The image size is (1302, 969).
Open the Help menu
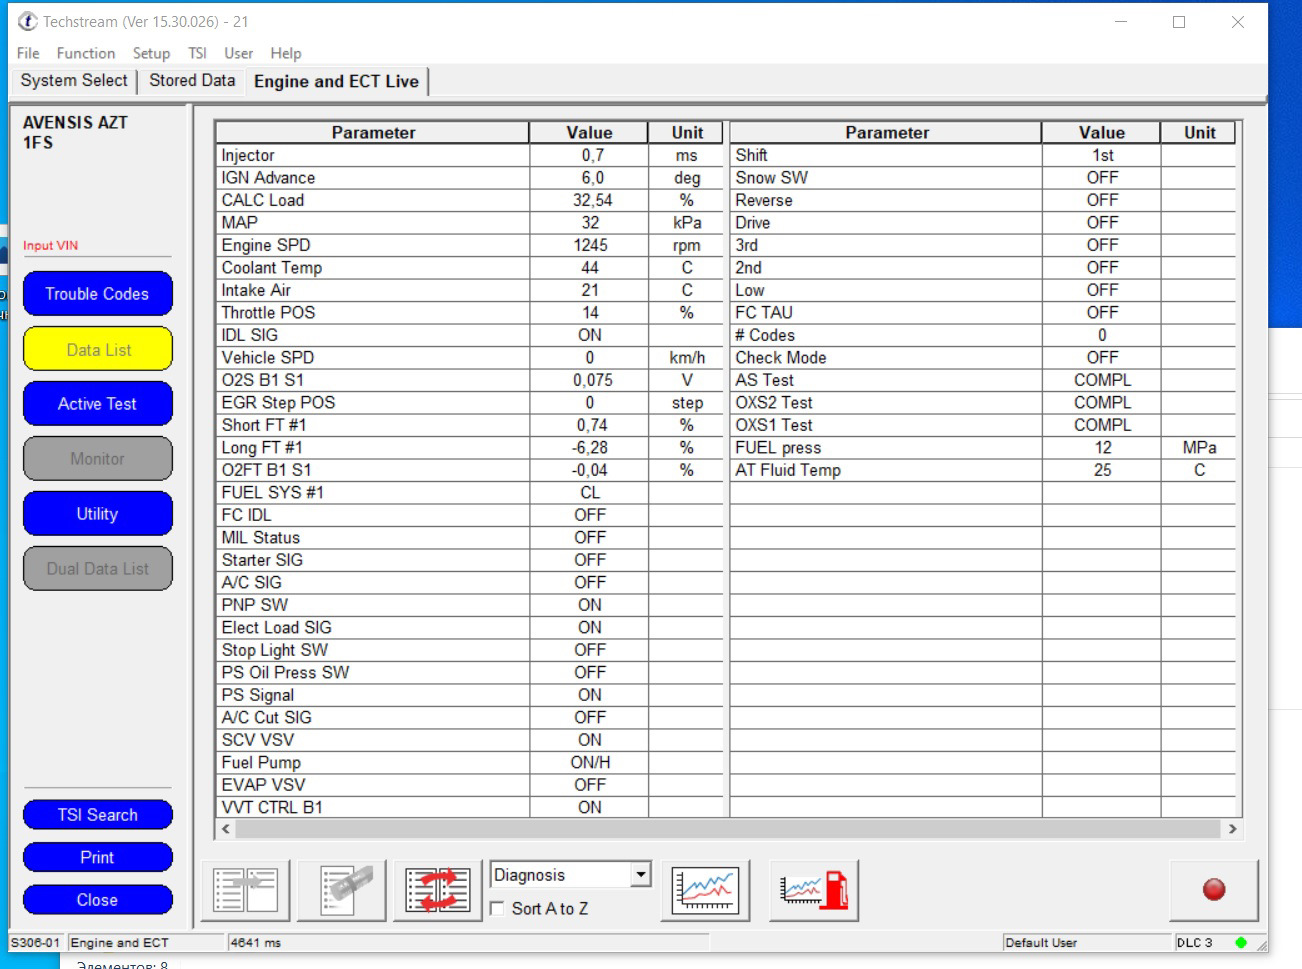click(285, 53)
